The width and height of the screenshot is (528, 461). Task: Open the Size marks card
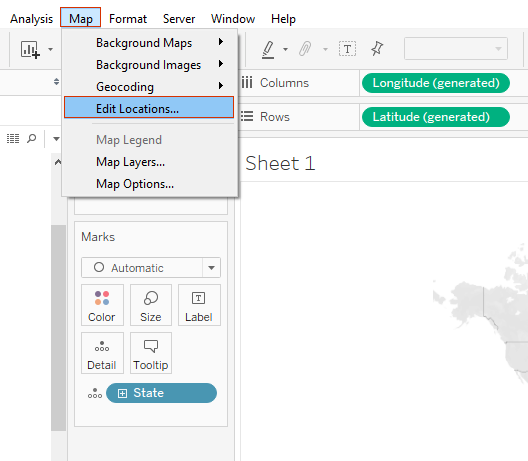point(151,305)
